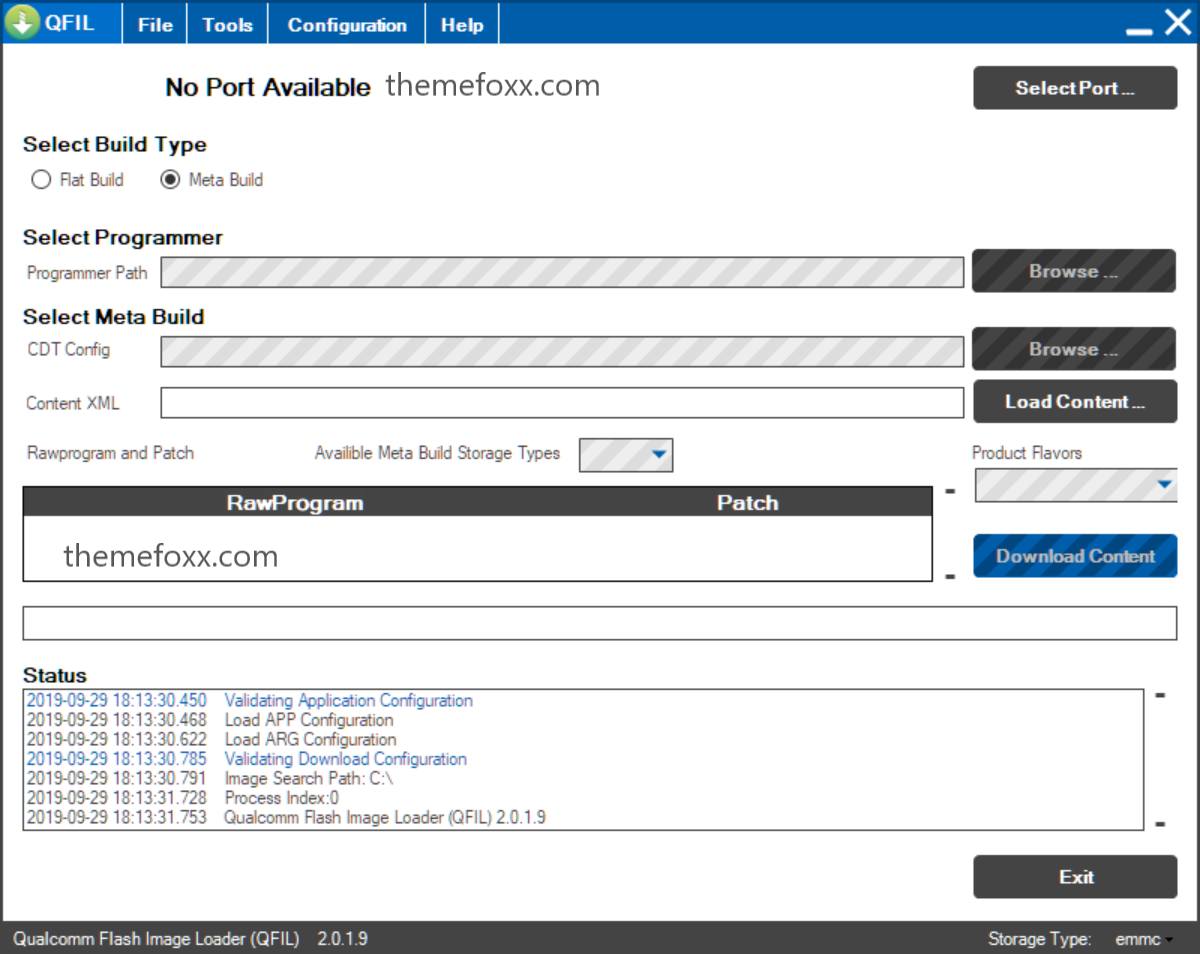Click the Storage Type label in status bar

click(1039, 939)
